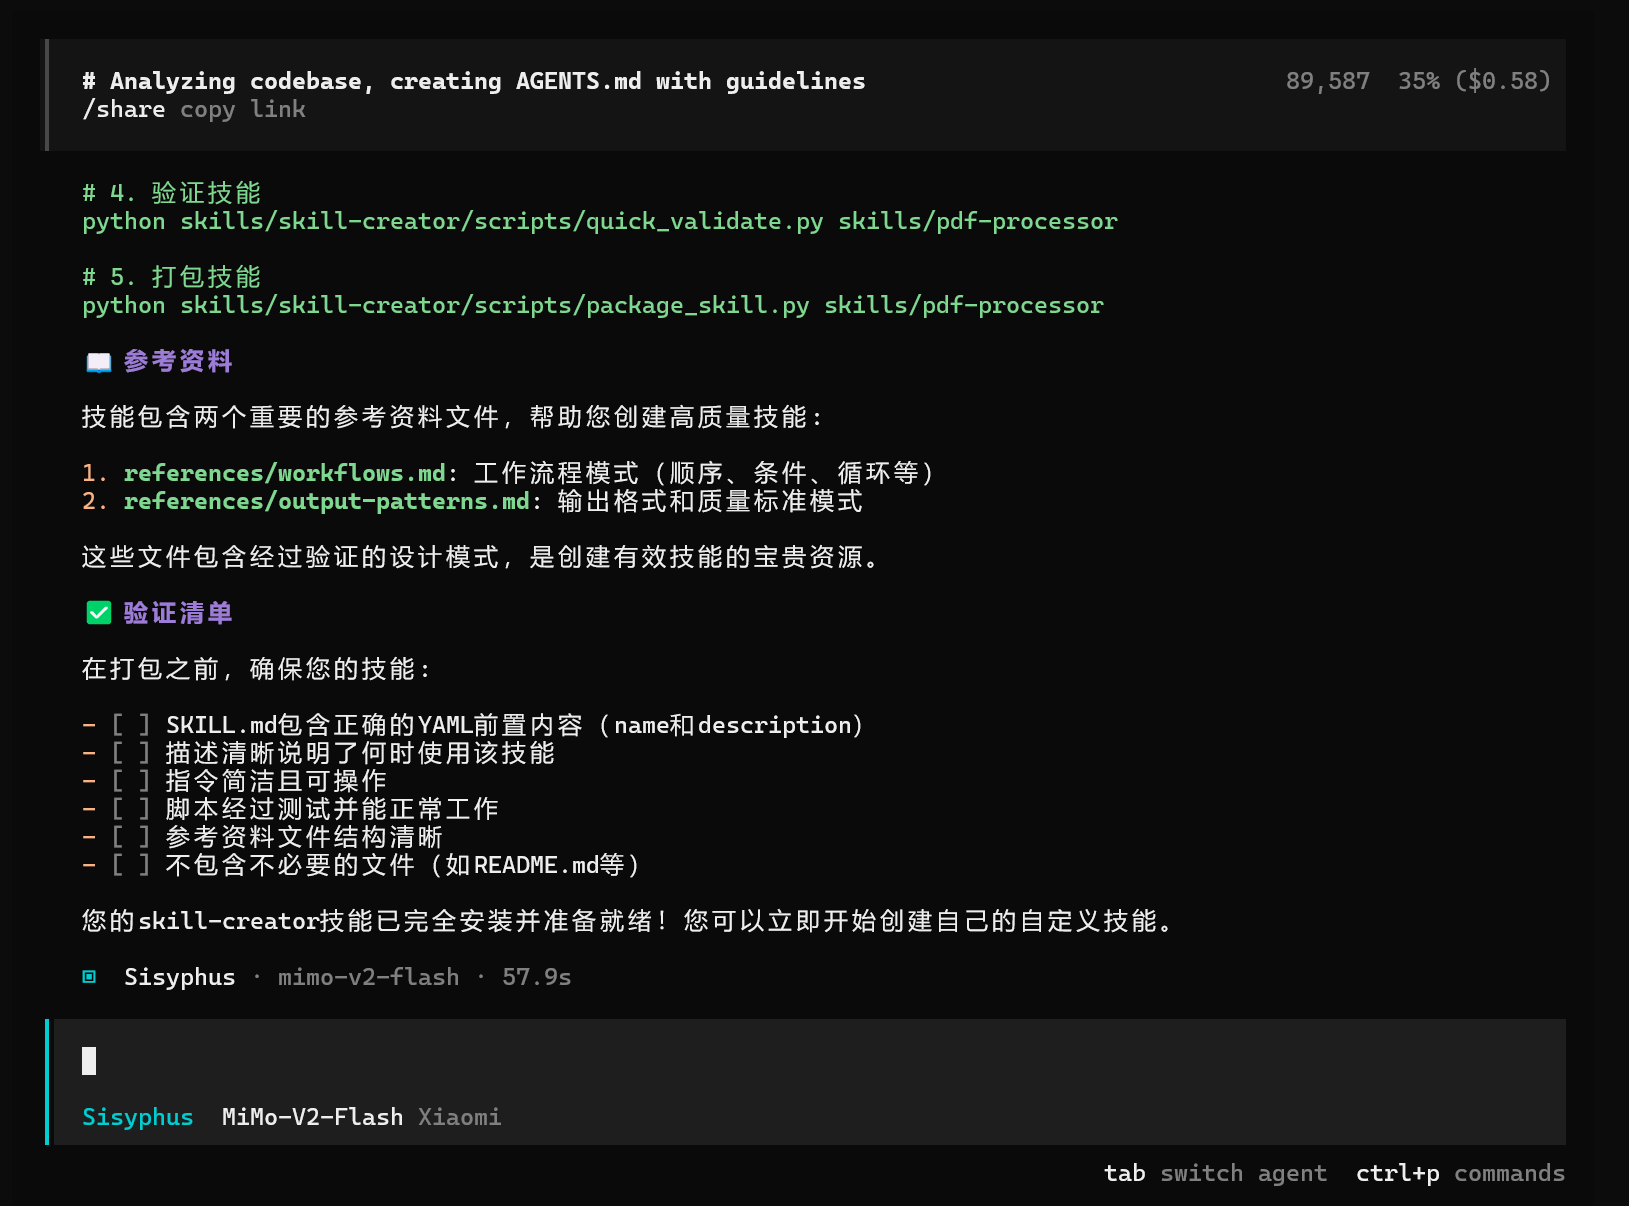
Task: Click the Xiaomi provider label
Action: [x=459, y=1117]
